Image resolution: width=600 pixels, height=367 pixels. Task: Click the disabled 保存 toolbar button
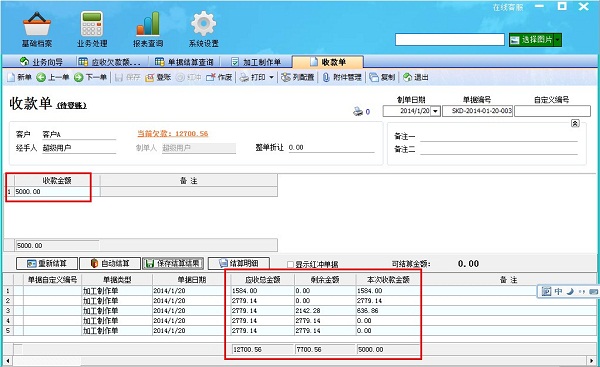point(128,77)
